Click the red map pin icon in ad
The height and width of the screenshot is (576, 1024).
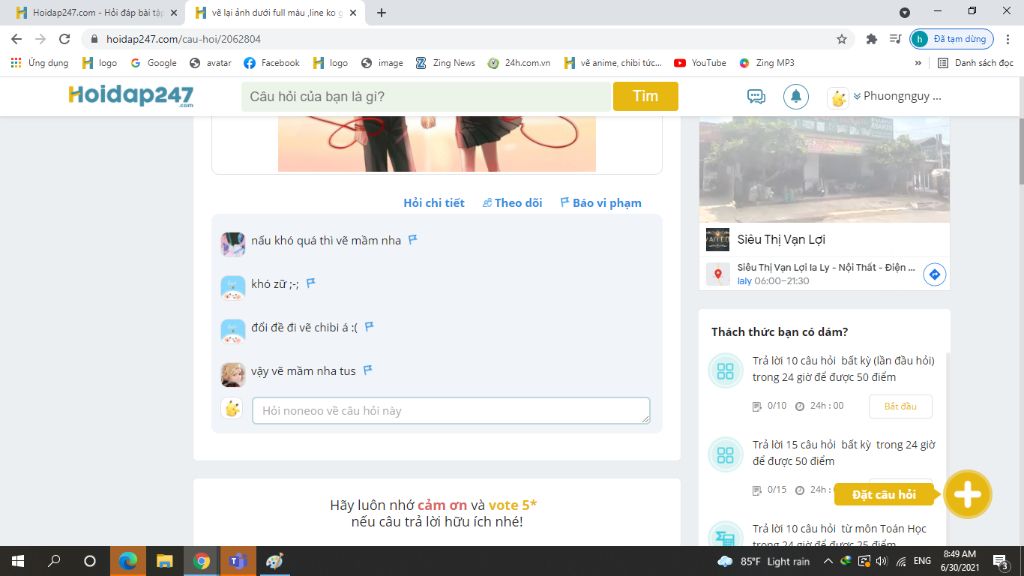(717, 274)
